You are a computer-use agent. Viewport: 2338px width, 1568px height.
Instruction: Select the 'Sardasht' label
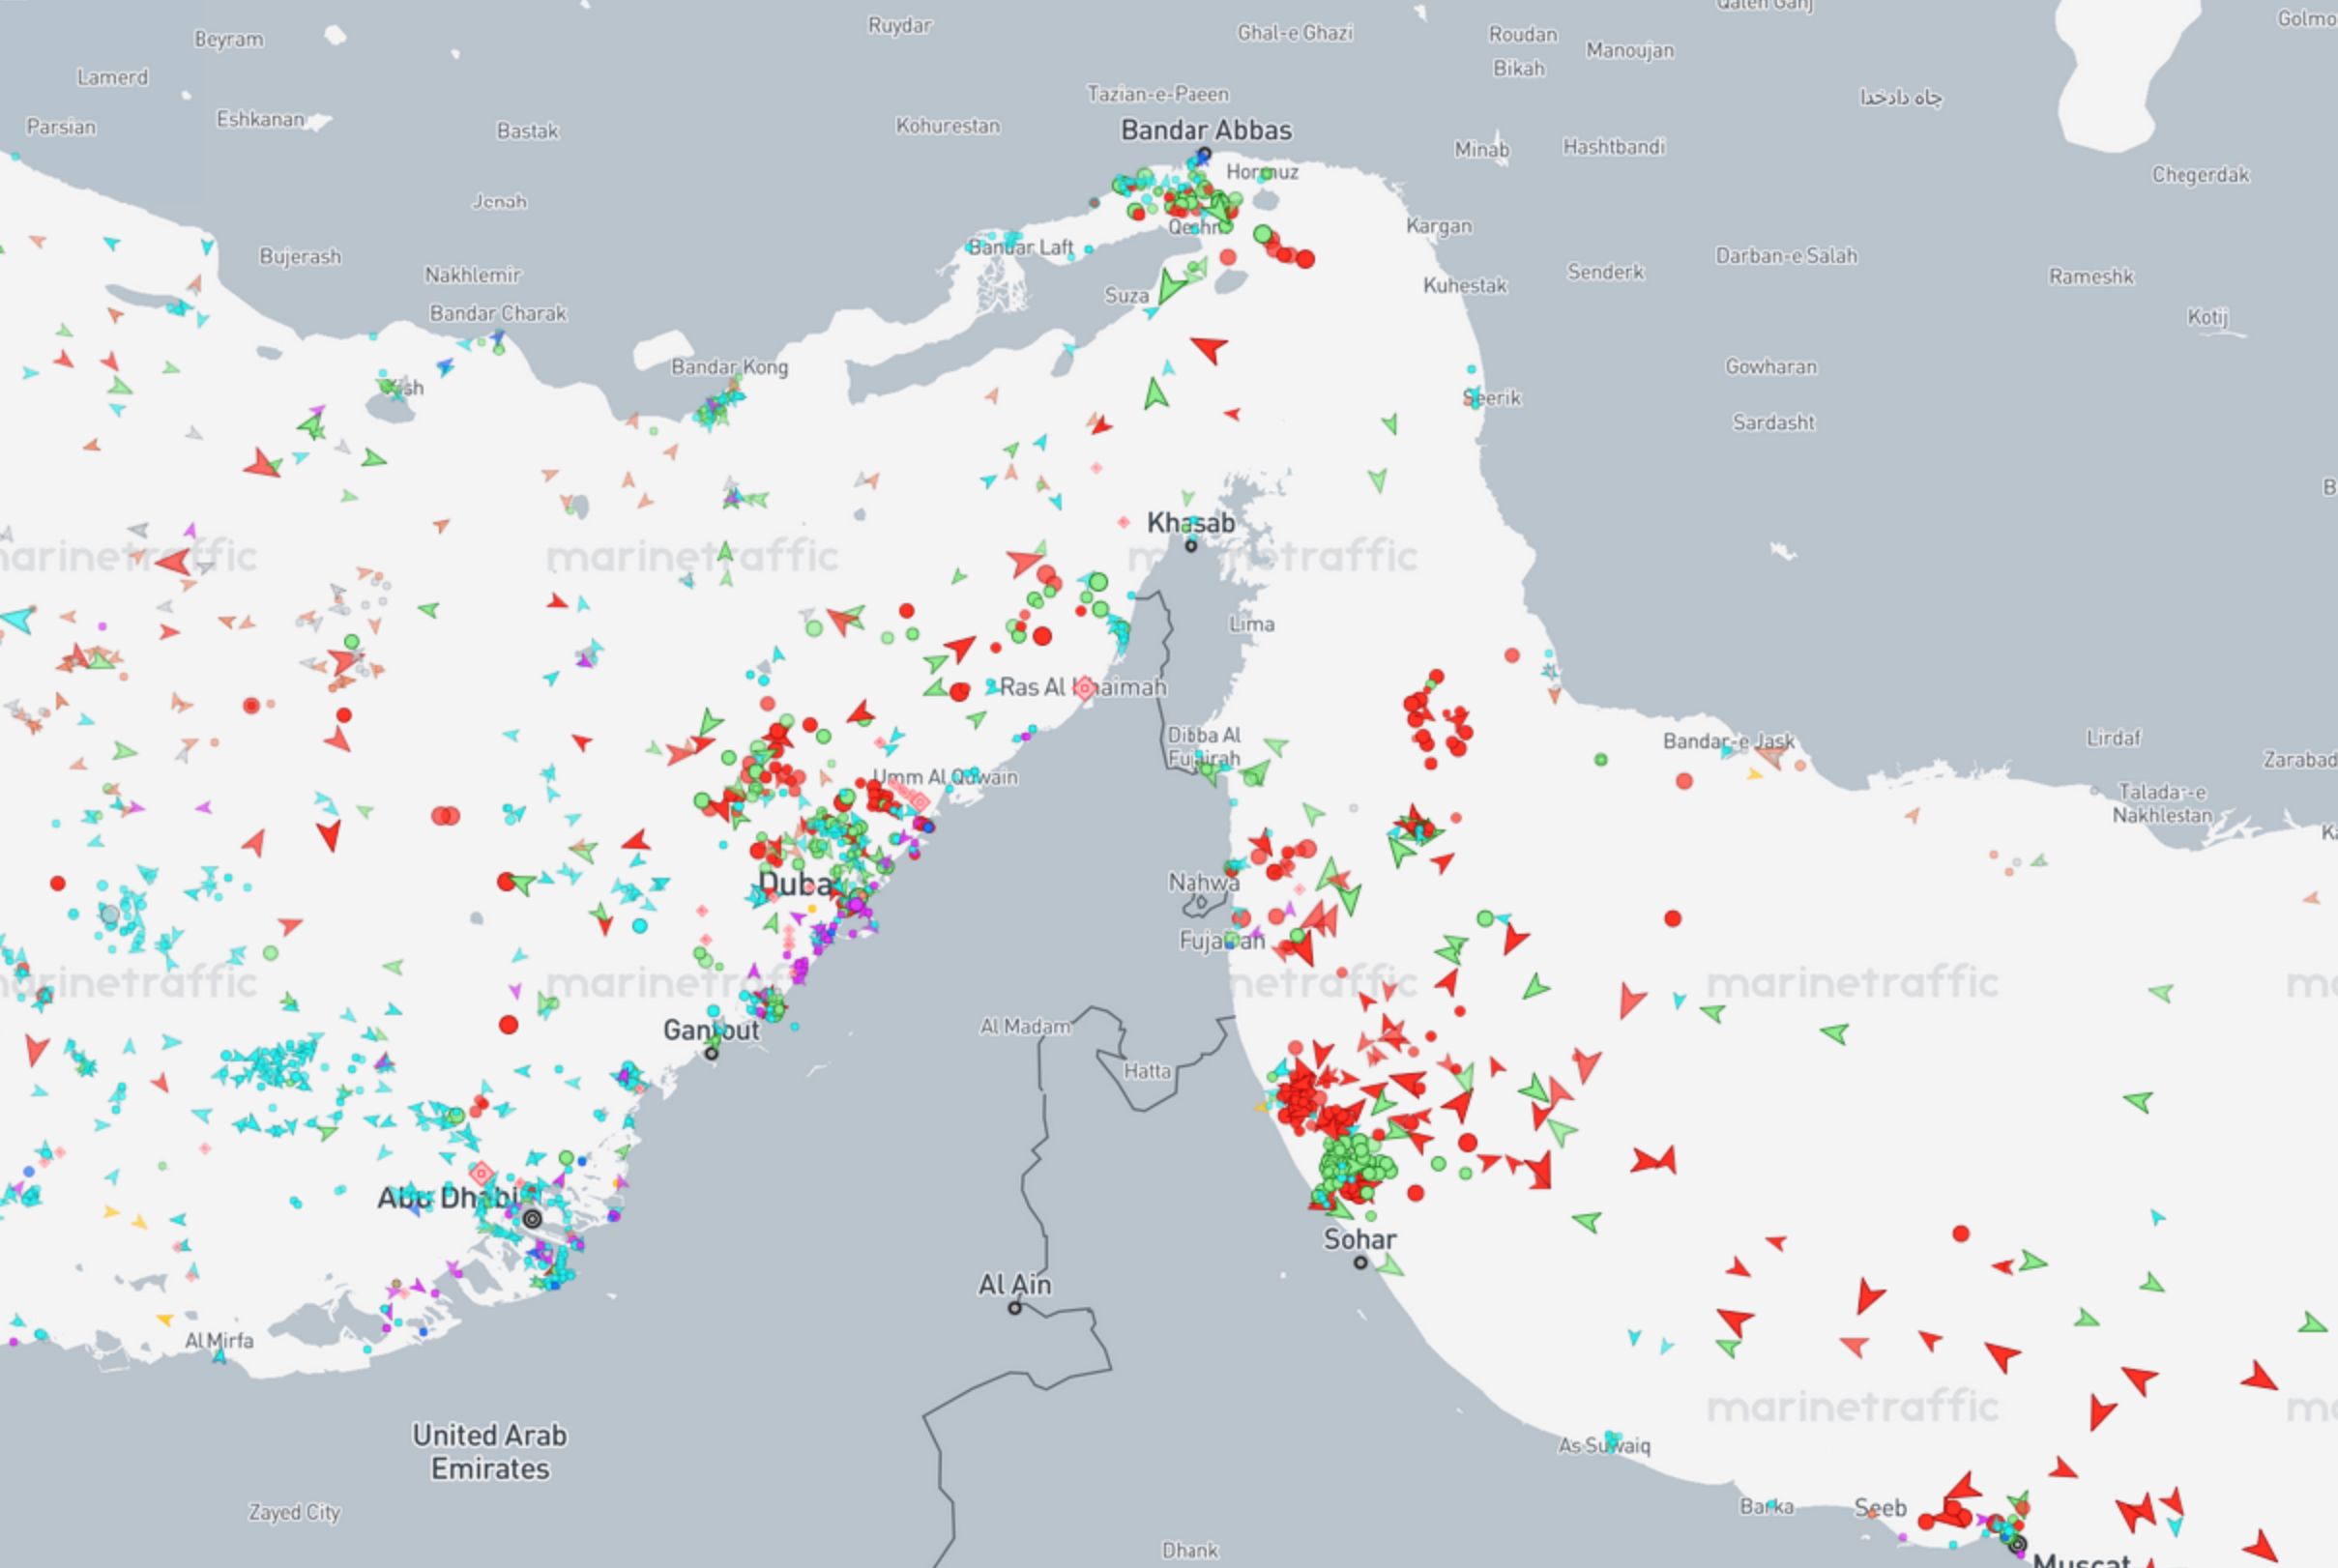pos(1774,422)
